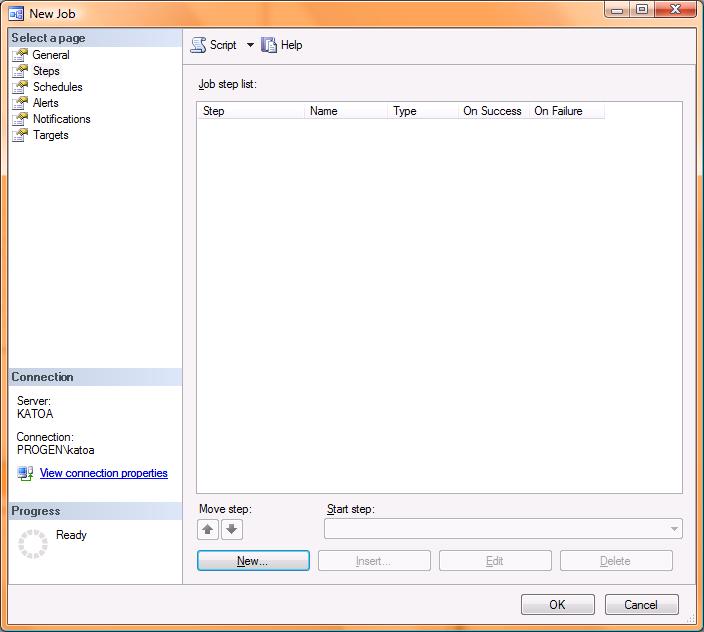This screenshot has width=704, height=632.
Task: Click the PROGEN\katoa connection text
Action: [x=56, y=450]
